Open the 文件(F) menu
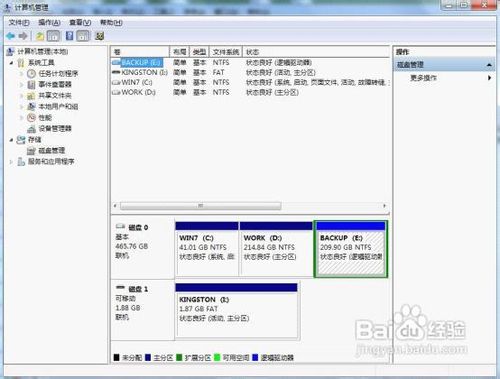The width and height of the screenshot is (500, 379). pyautogui.click(x=19, y=23)
